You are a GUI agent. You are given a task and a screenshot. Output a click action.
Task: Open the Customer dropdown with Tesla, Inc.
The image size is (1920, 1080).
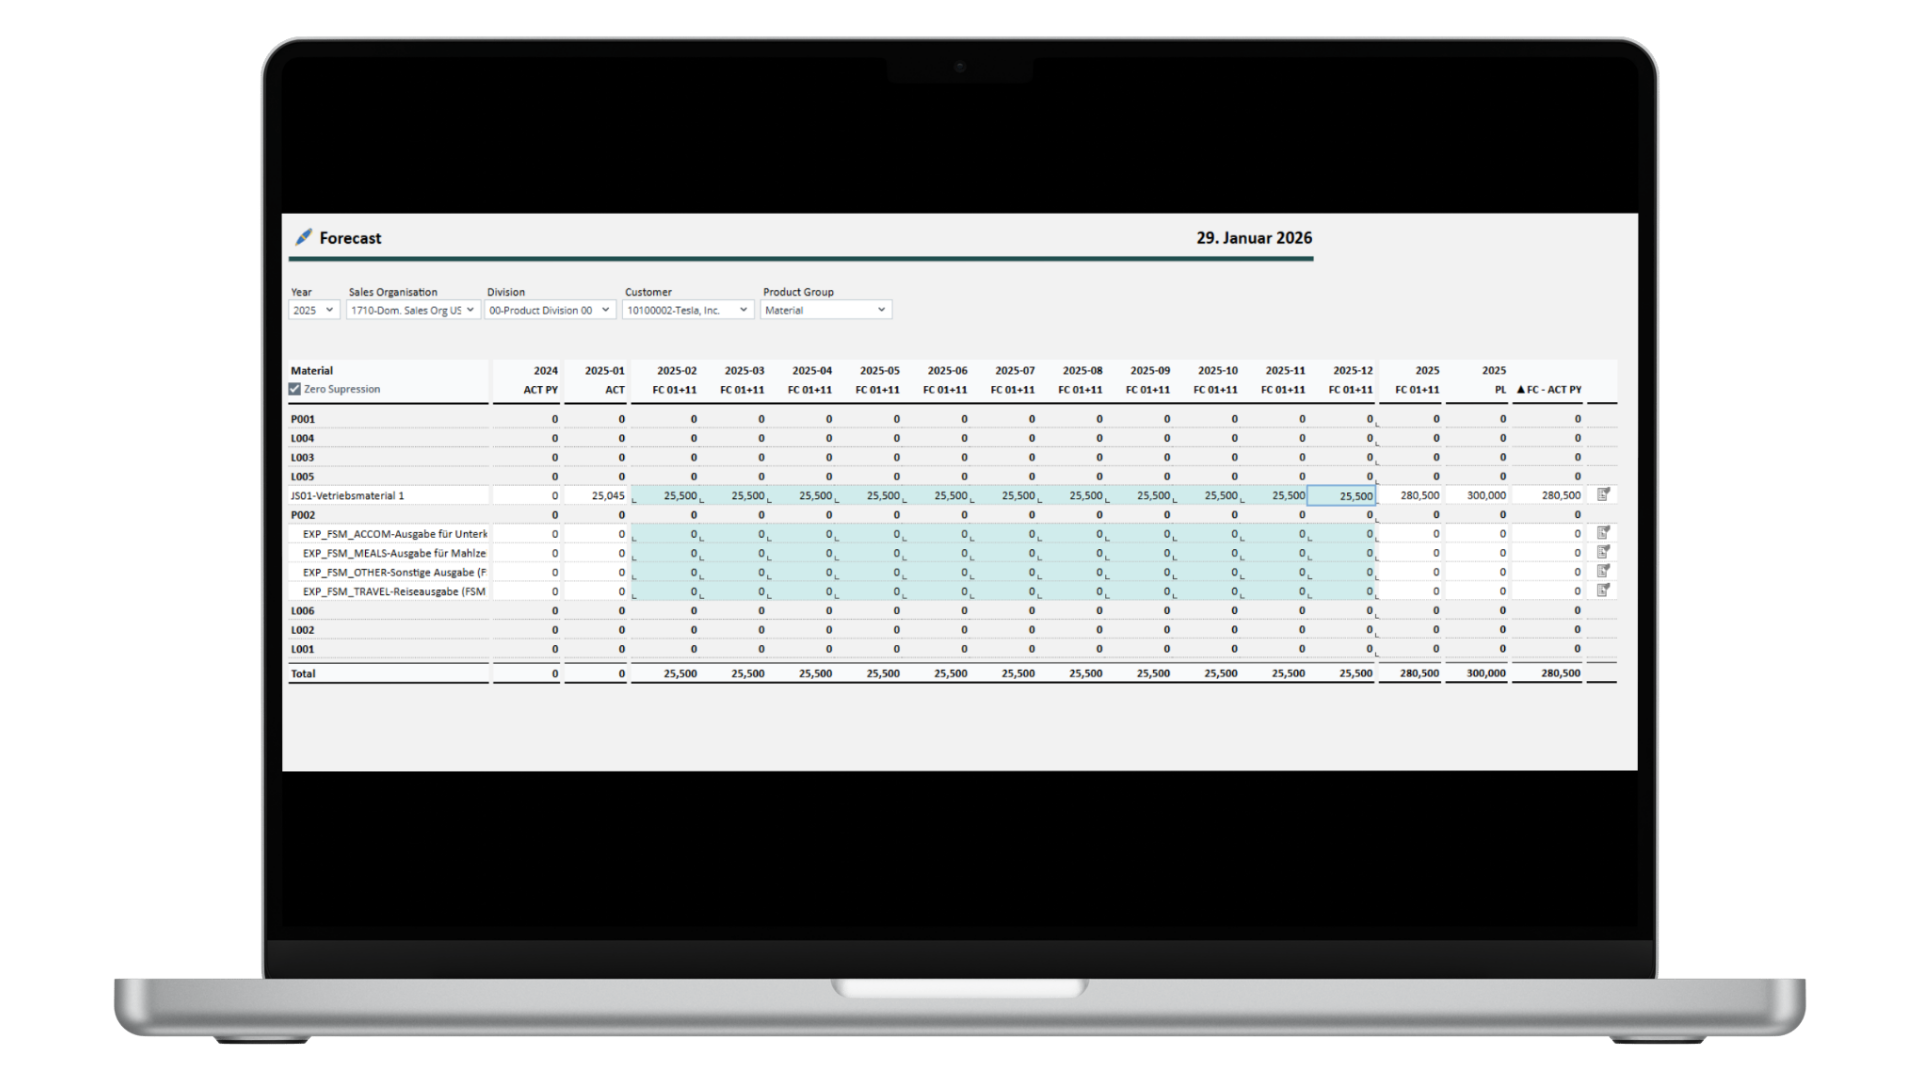click(687, 310)
